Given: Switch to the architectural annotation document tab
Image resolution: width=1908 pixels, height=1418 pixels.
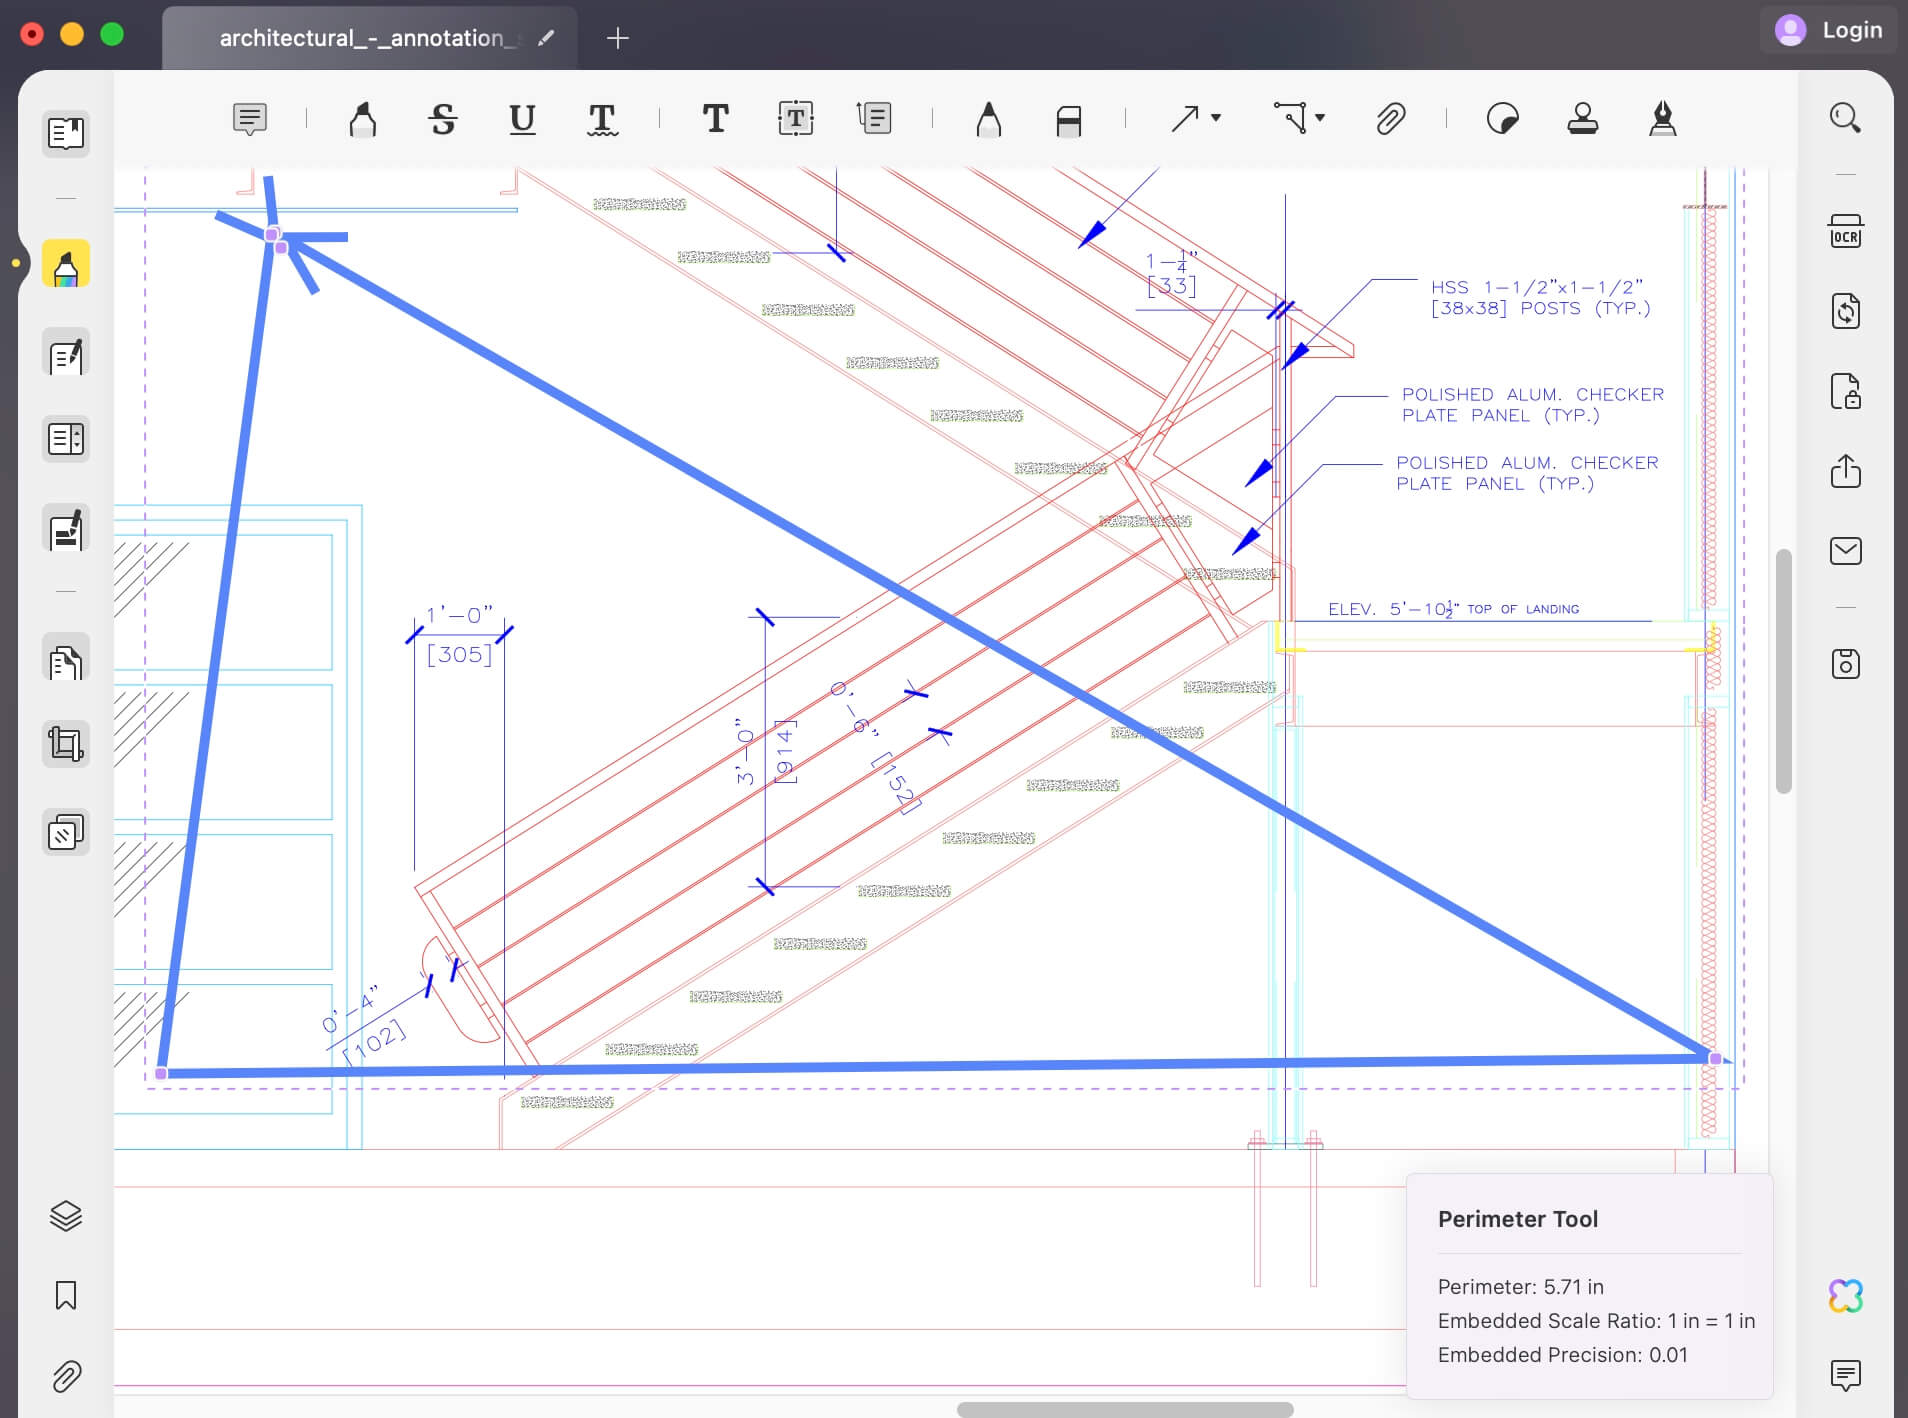Looking at the screenshot, I should point(368,38).
